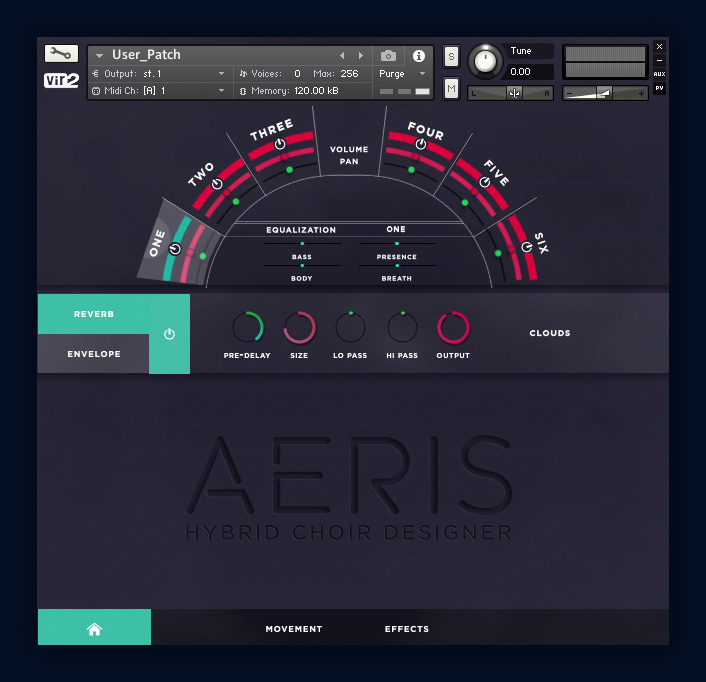Click the PV button on right edge

[659, 89]
